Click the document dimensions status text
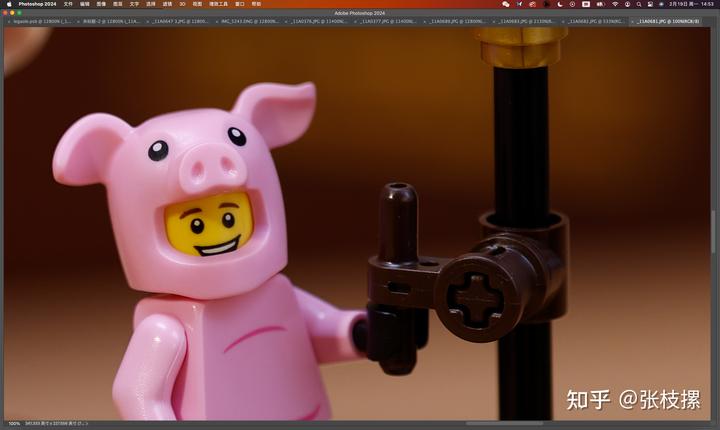The width and height of the screenshot is (720, 430). coord(56,424)
